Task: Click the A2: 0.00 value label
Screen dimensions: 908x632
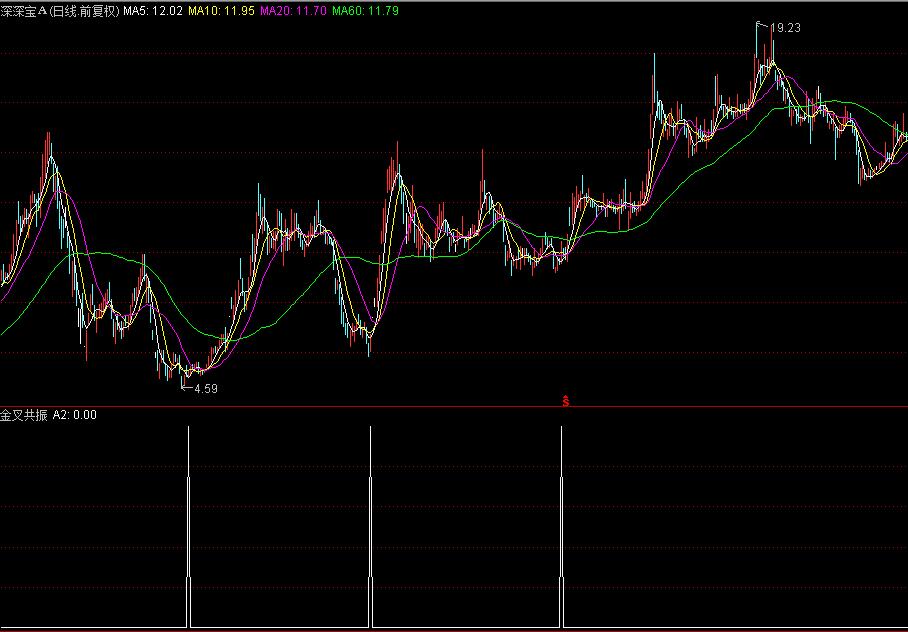Action: pos(75,415)
